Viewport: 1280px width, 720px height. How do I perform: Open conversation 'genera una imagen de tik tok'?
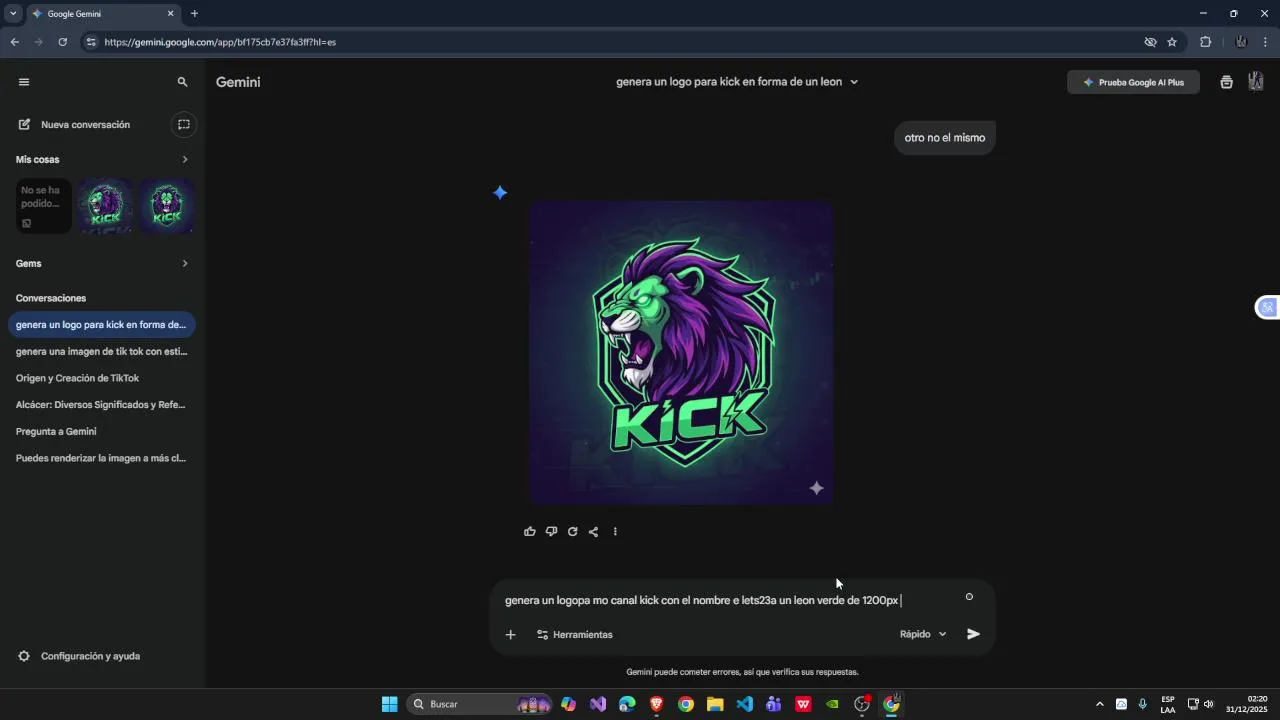click(x=101, y=352)
